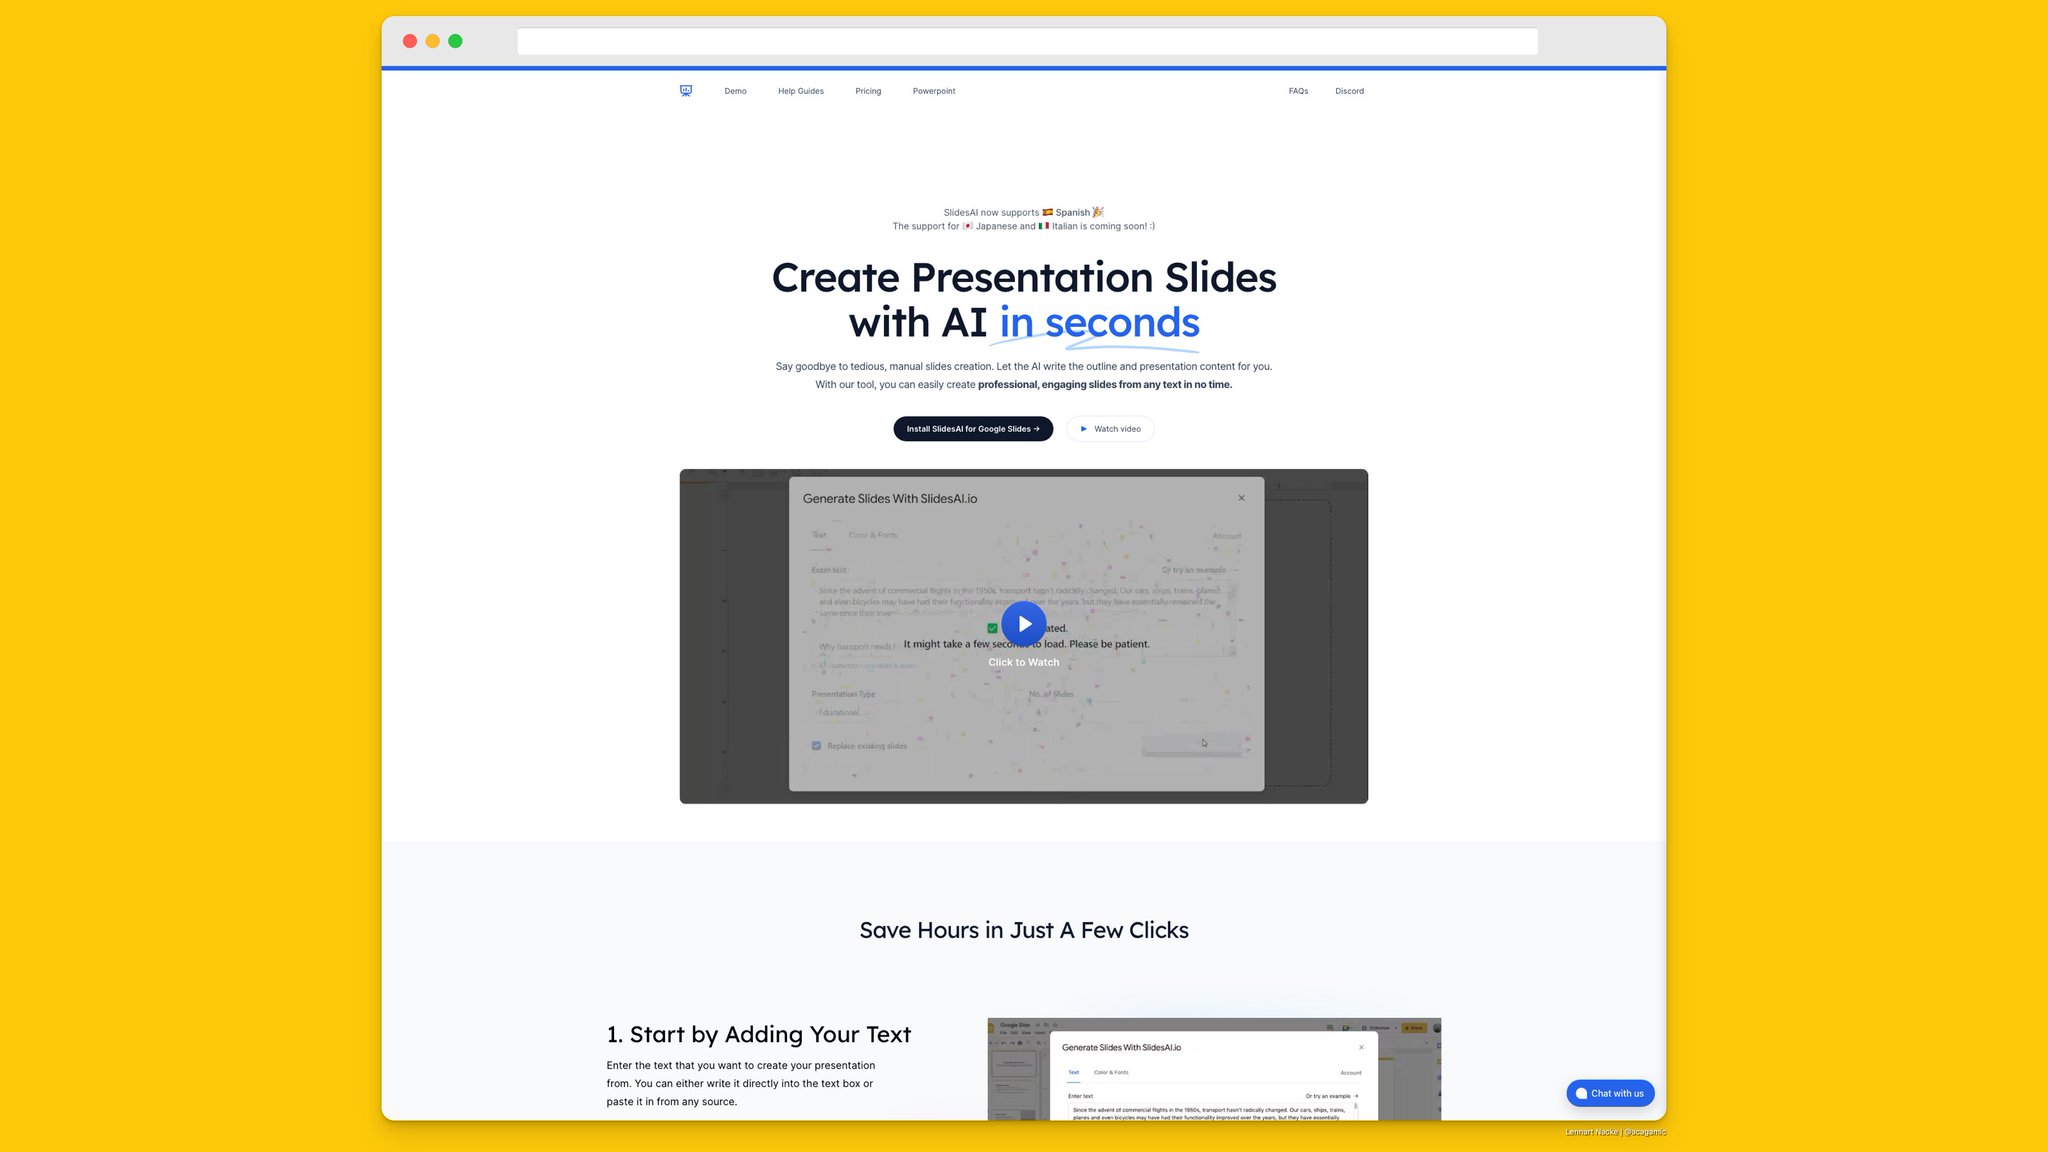The width and height of the screenshot is (2048, 1152).
Task: Open the Chat with us widget
Action: click(1610, 1093)
